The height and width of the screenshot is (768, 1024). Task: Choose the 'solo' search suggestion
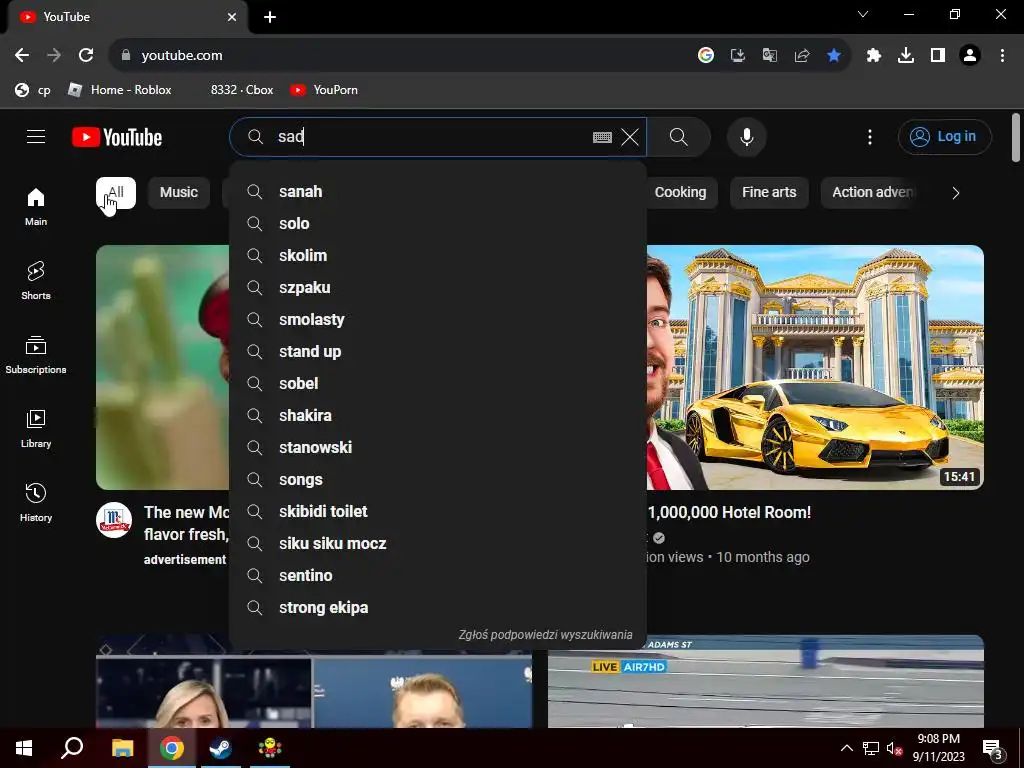pyautogui.click(x=438, y=223)
